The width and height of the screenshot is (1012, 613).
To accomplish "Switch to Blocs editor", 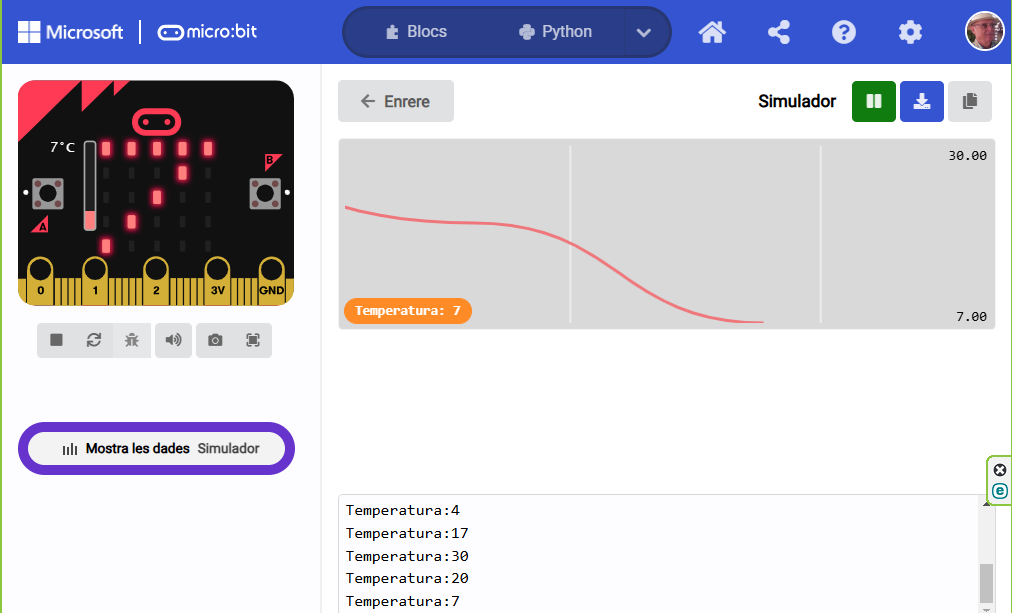I will (x=416, y=32).
